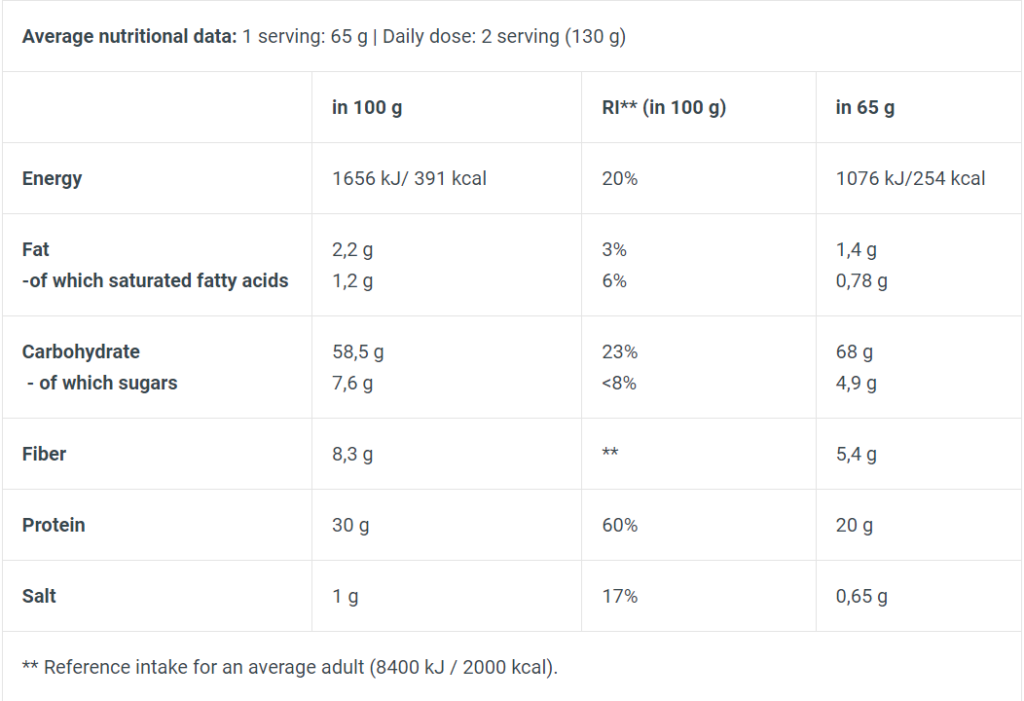Image resolution: width=1024 pixels, height=701 pixels.
Task: Select the Carbohydrate row label
Action: pos(81,352)
